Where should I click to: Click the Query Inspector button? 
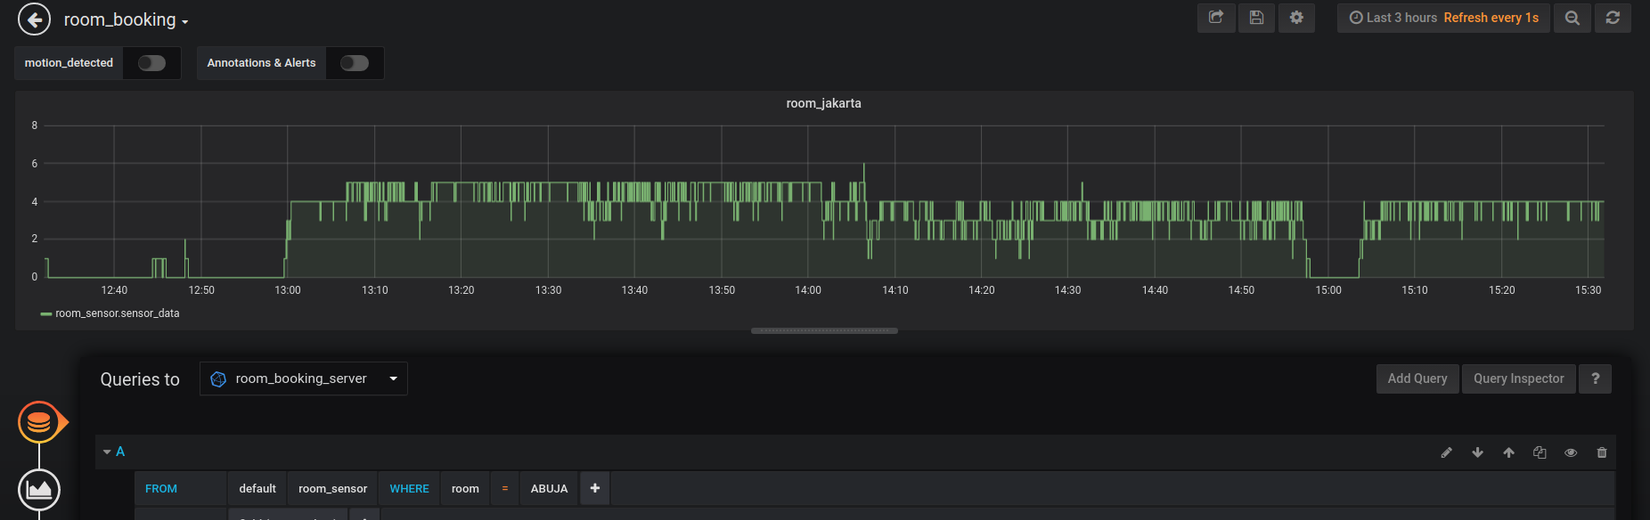click(1517, 379)
